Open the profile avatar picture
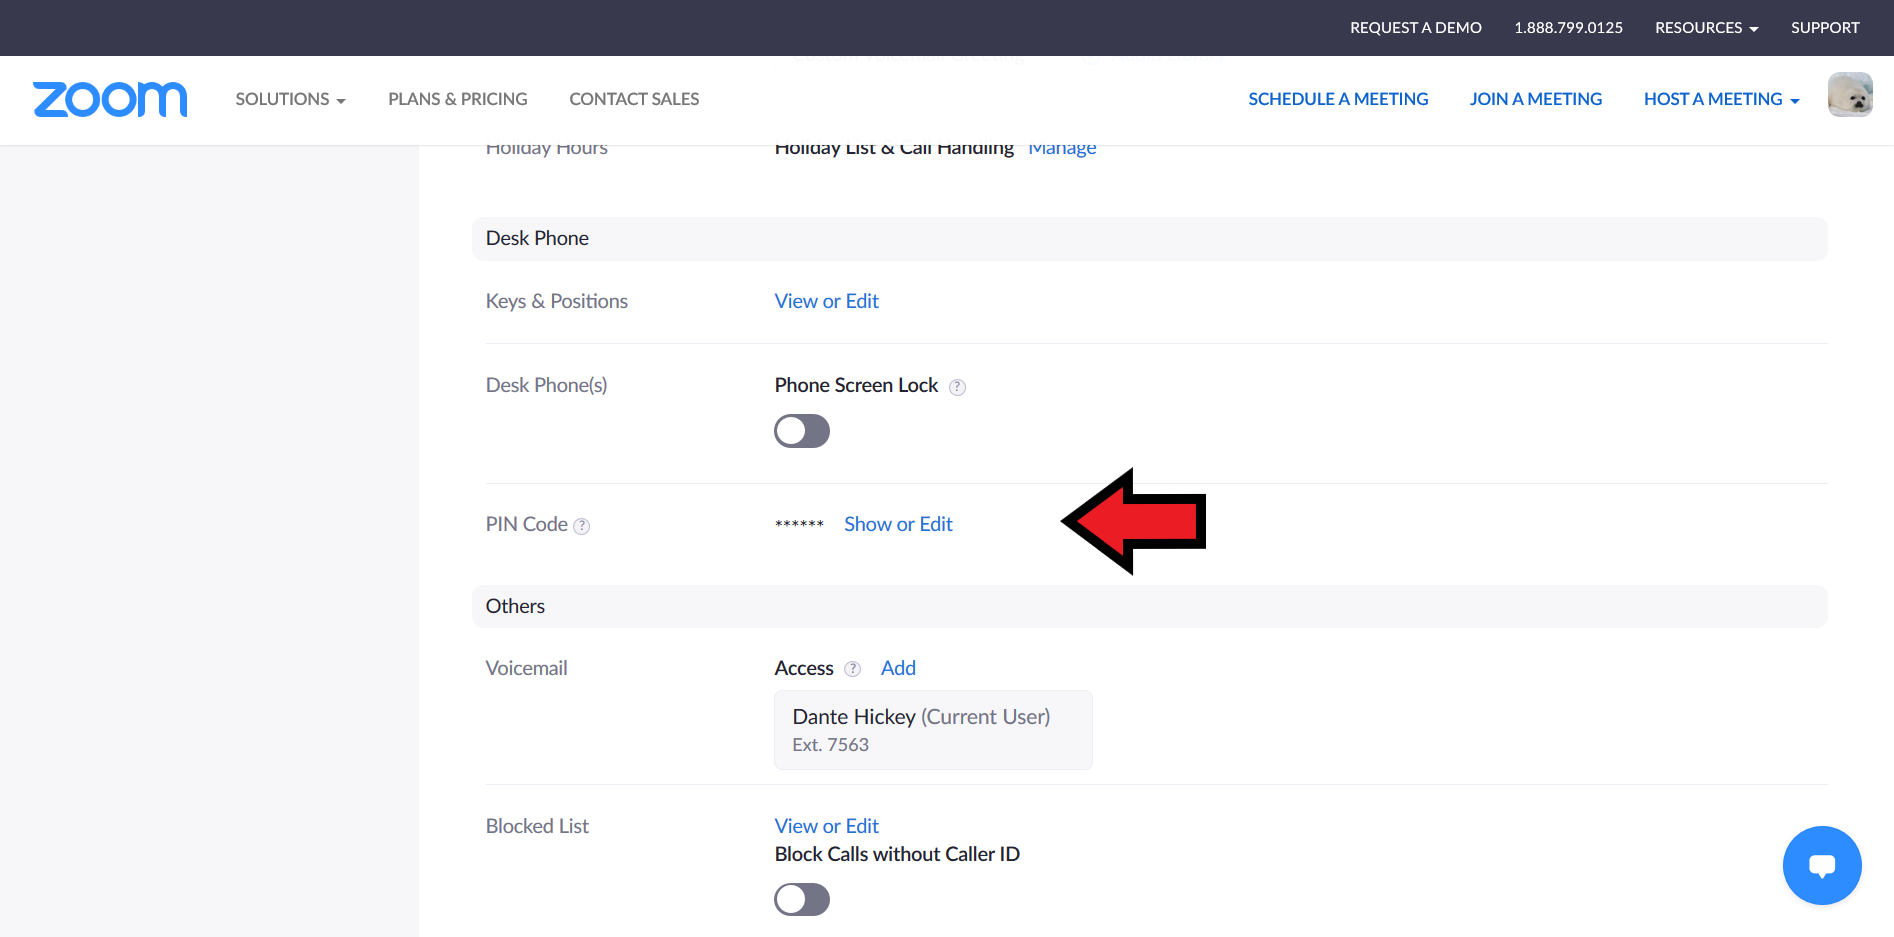This screenshot has height=937, width=1894. pos(1849,95)
